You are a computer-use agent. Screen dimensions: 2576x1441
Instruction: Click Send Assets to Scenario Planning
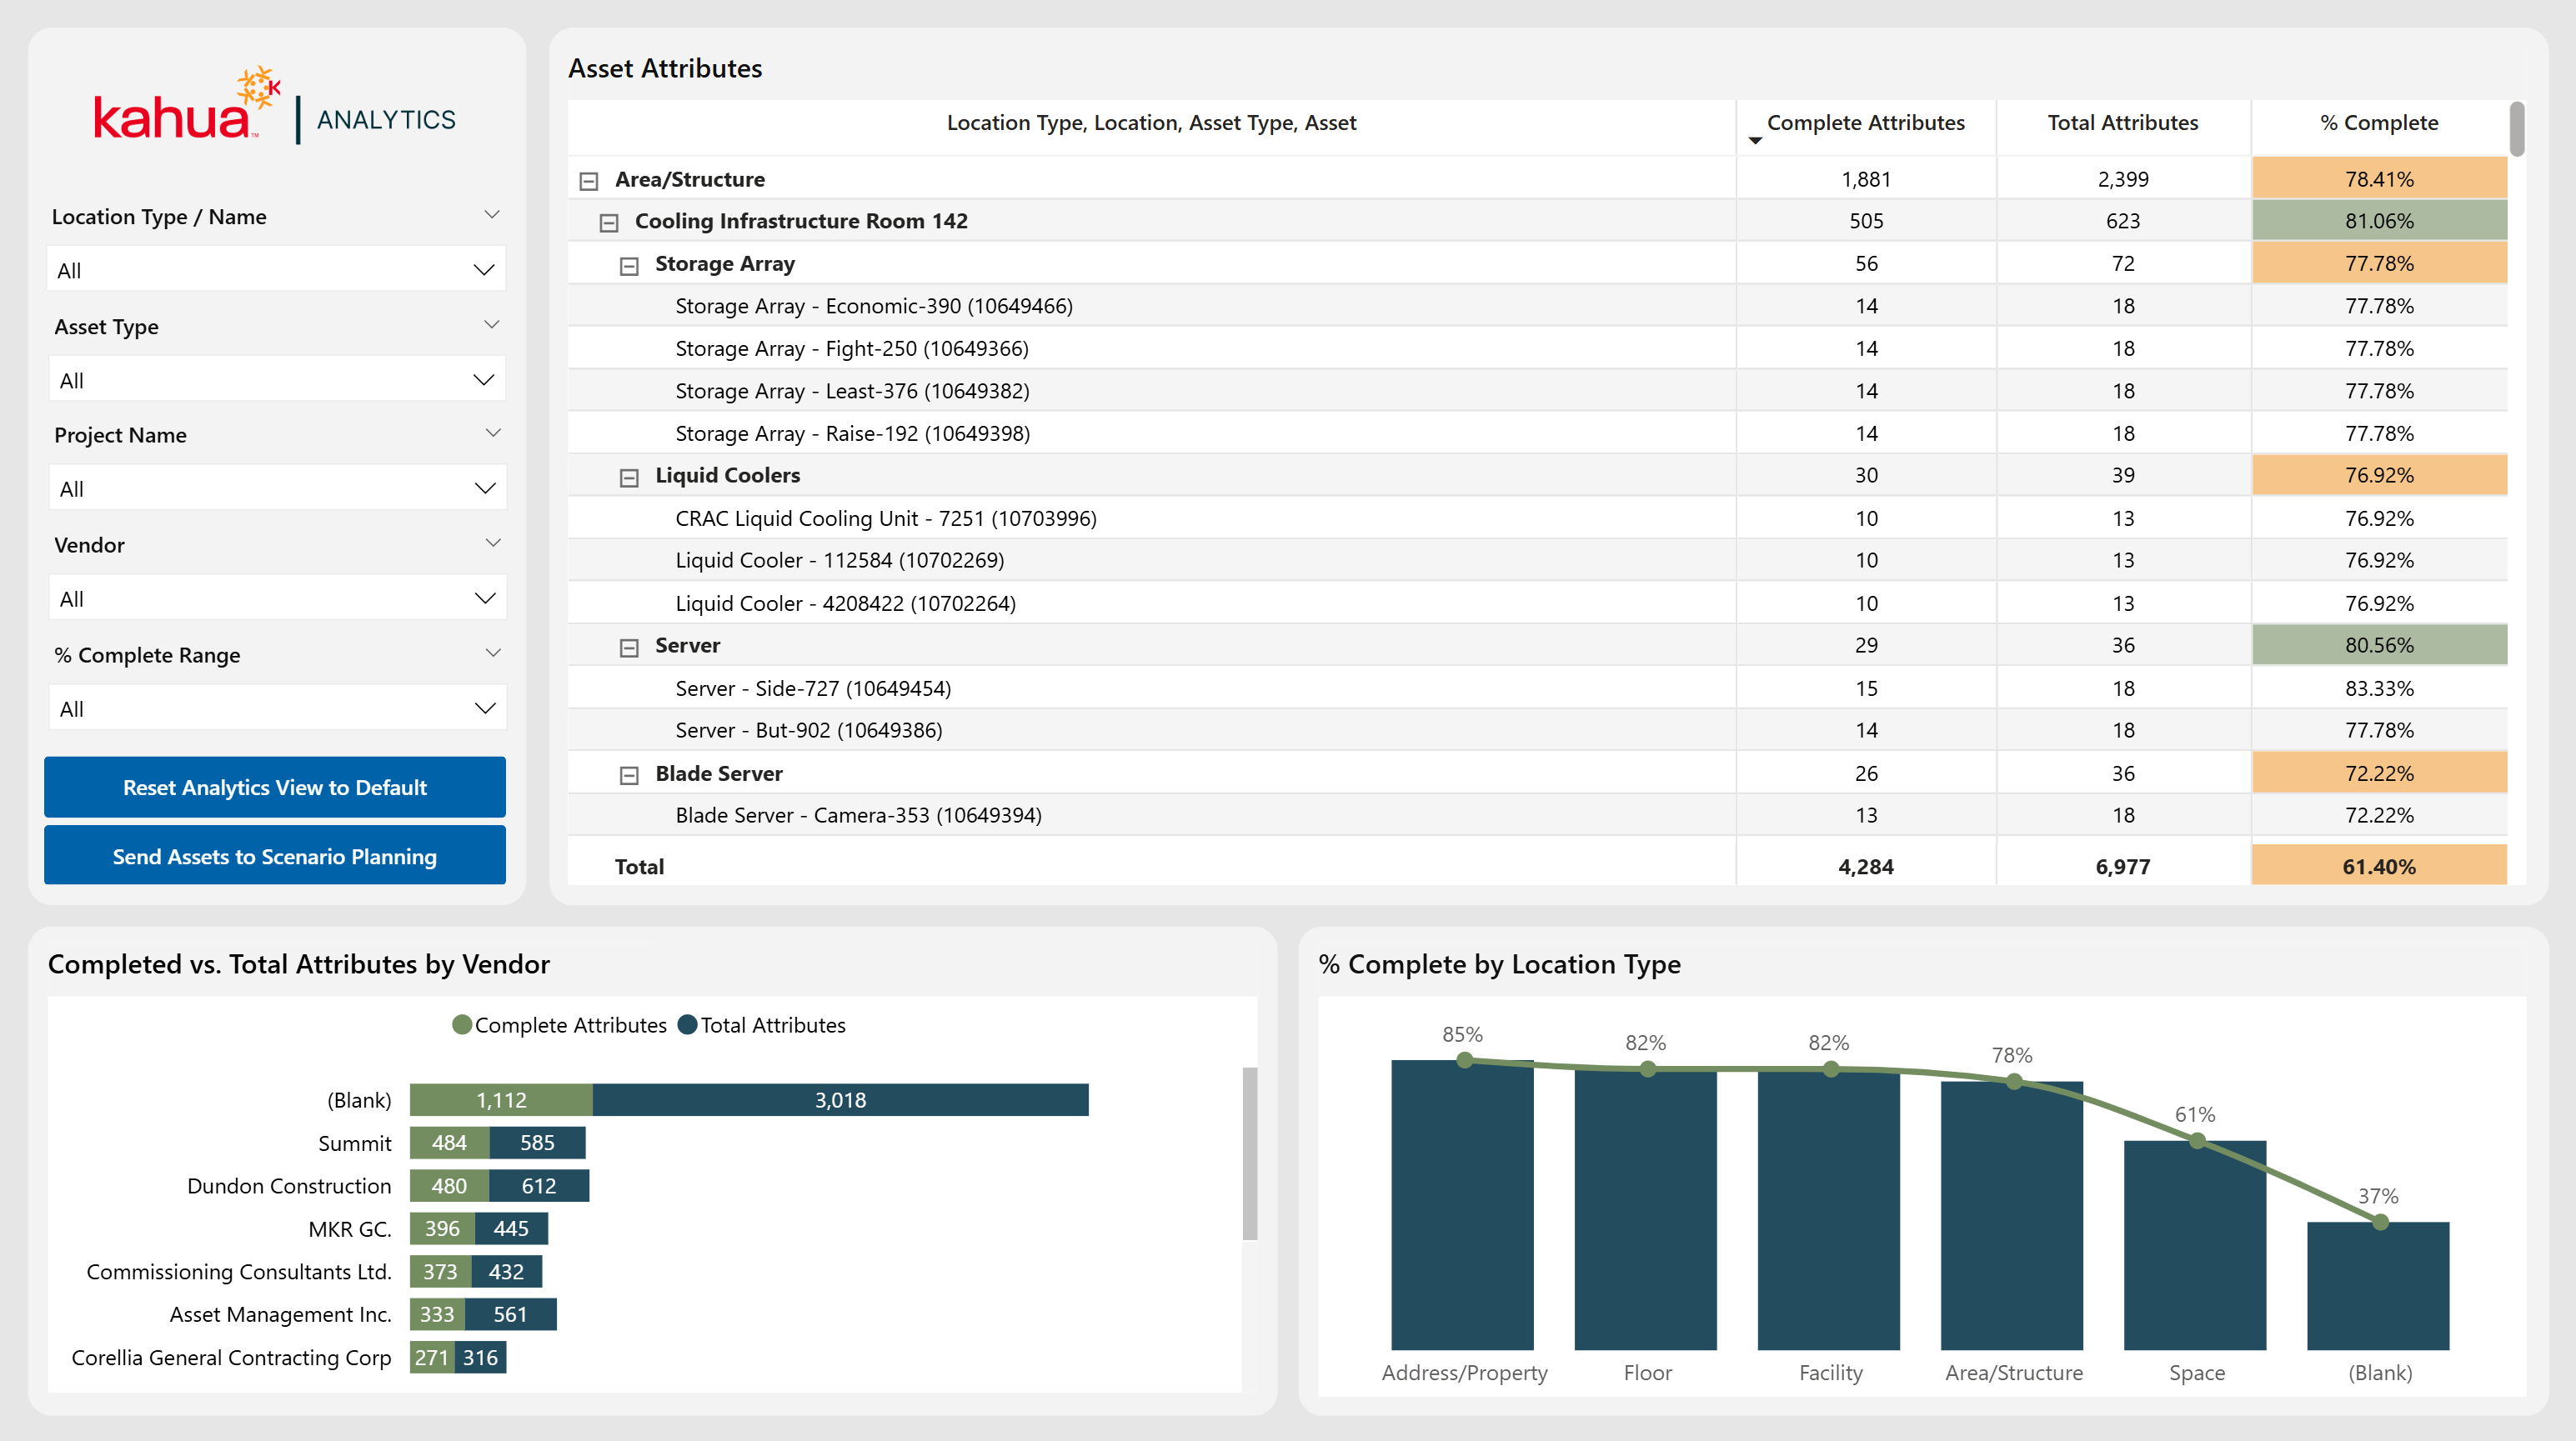point(274,856)
